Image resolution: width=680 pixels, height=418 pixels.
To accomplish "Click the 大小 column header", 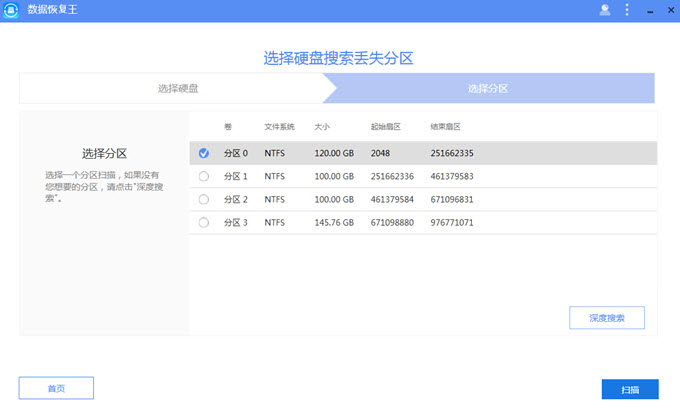I will 322,127.
